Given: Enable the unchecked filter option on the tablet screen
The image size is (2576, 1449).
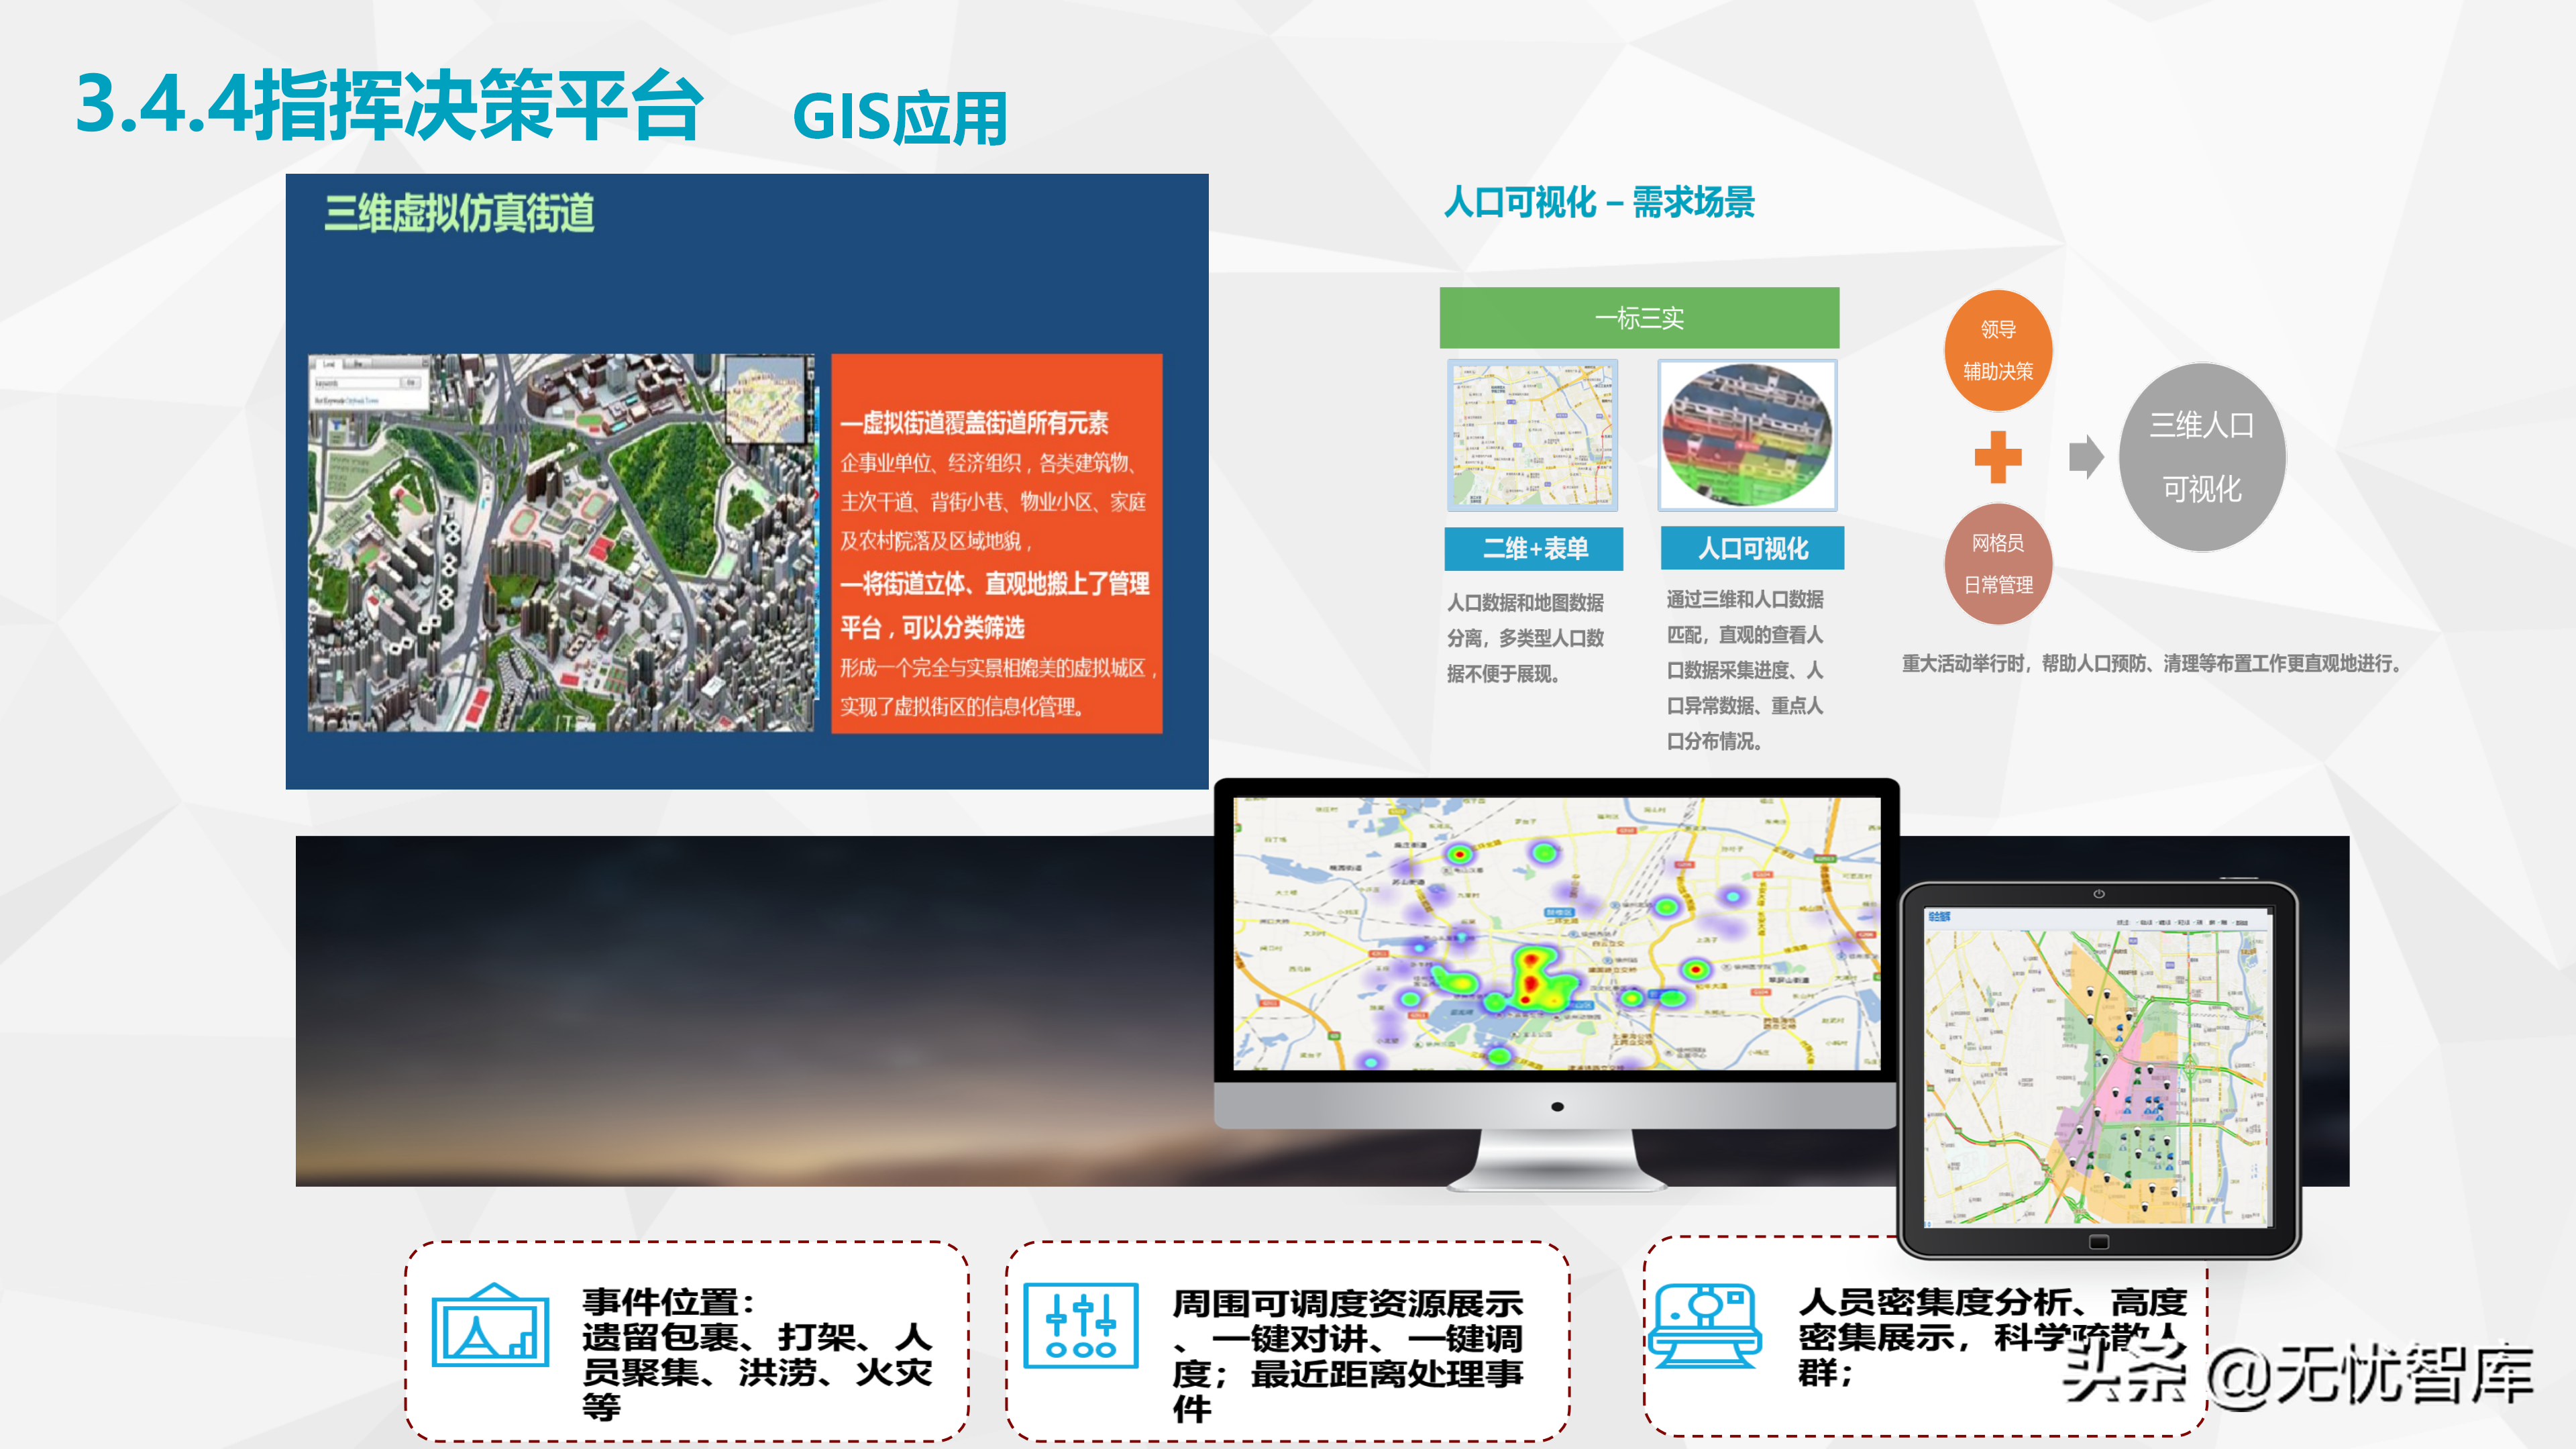Looking at the screenshot, I should pos(2207,923).
